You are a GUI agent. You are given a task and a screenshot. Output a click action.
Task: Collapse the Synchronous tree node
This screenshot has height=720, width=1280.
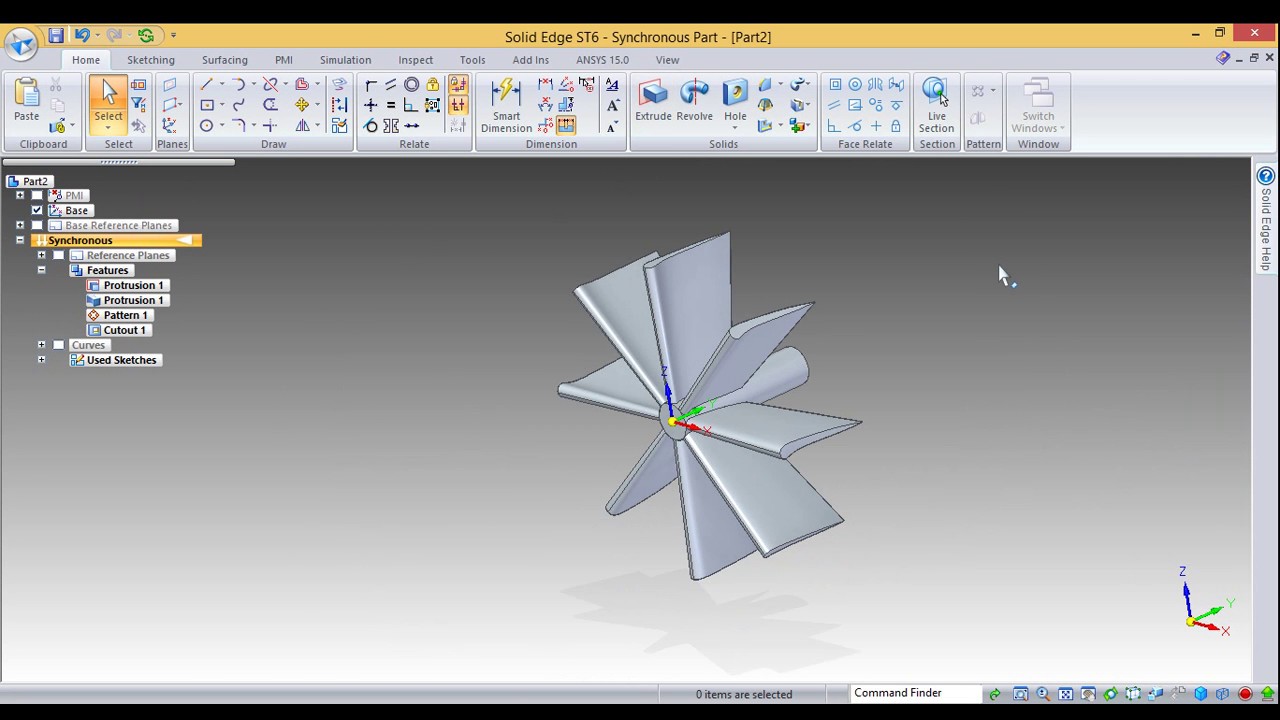[20, 240]
